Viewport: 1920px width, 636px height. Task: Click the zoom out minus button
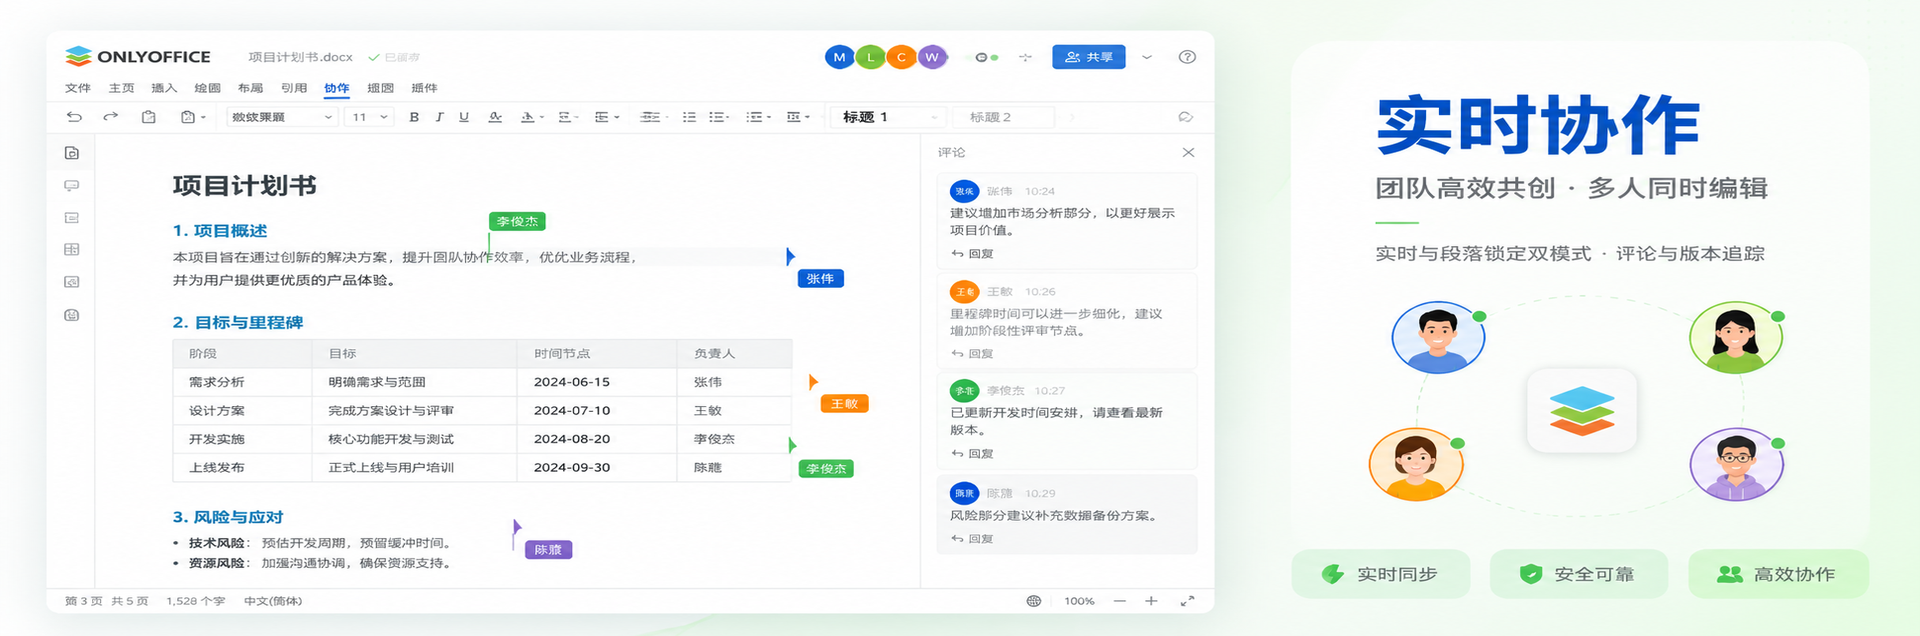[x=1120, y=601]
